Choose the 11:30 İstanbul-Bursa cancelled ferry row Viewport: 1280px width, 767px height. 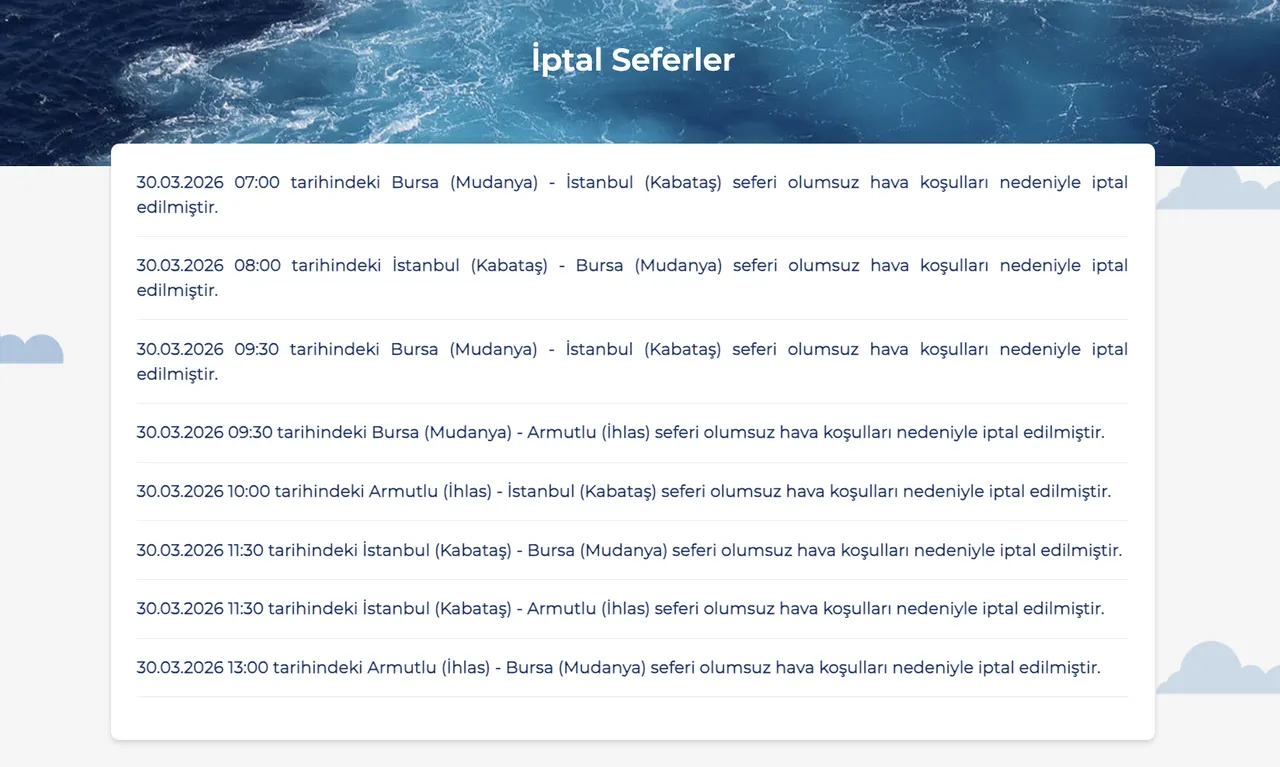[x=629, y=549]
